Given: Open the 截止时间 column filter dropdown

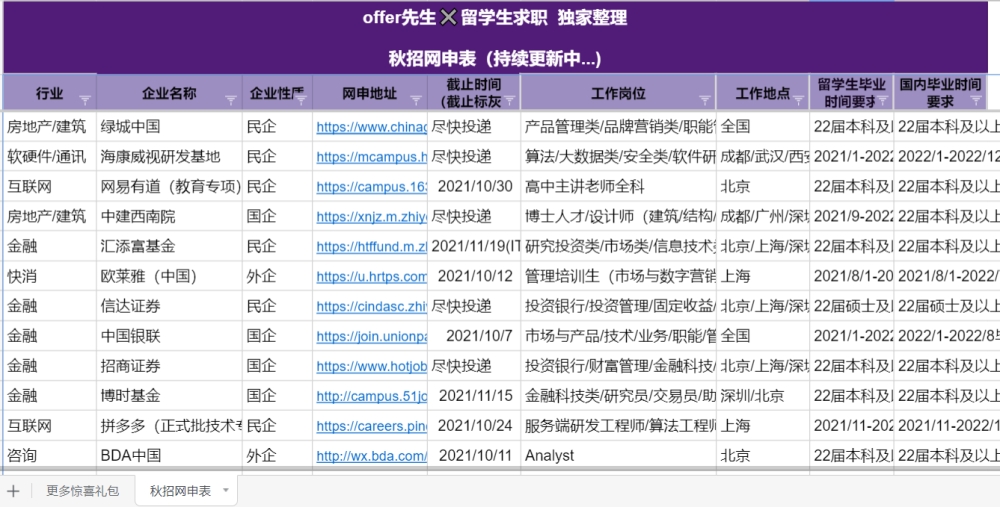Looking at the screenshot, I should [x=510, y=100].
